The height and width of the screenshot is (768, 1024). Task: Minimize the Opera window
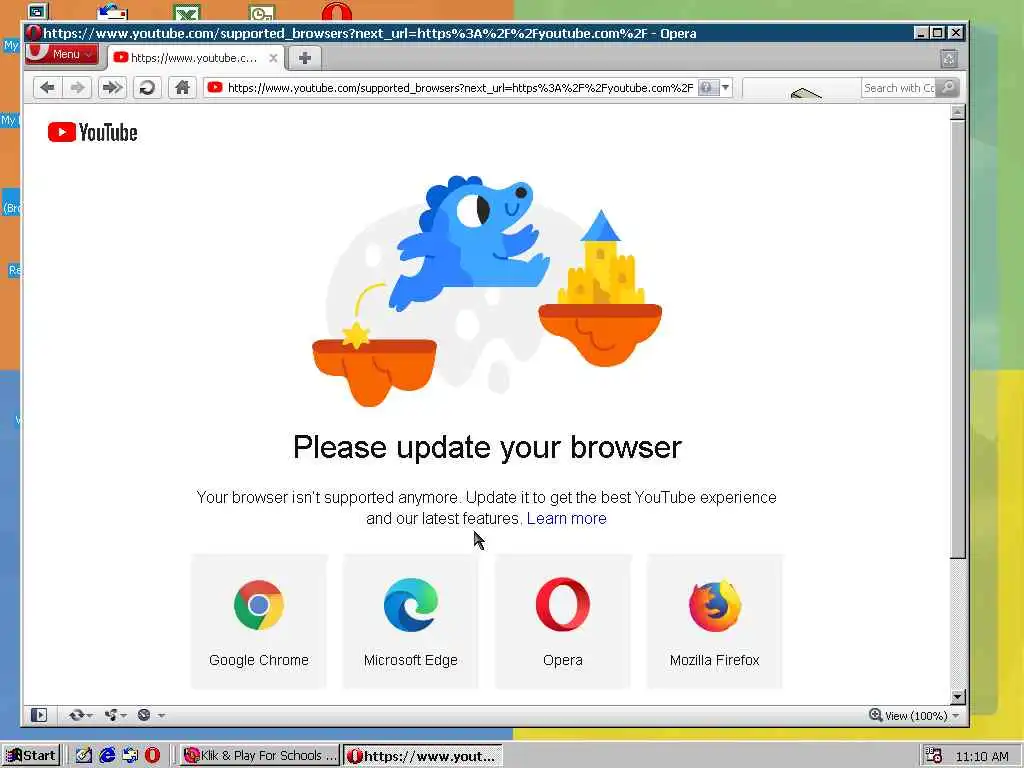tap(921, 33)
